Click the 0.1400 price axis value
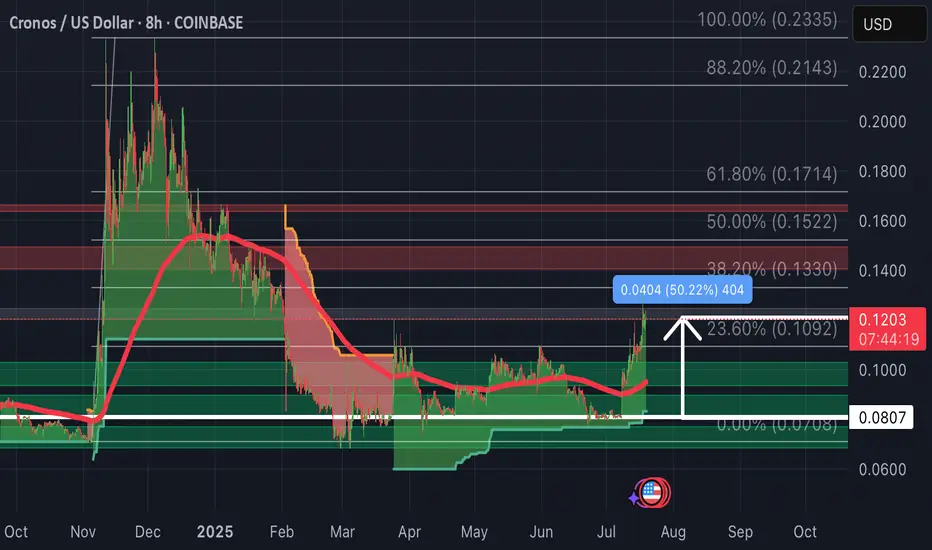Image resolution: width=932 pixels, height=550 pixels. [882, 271]
